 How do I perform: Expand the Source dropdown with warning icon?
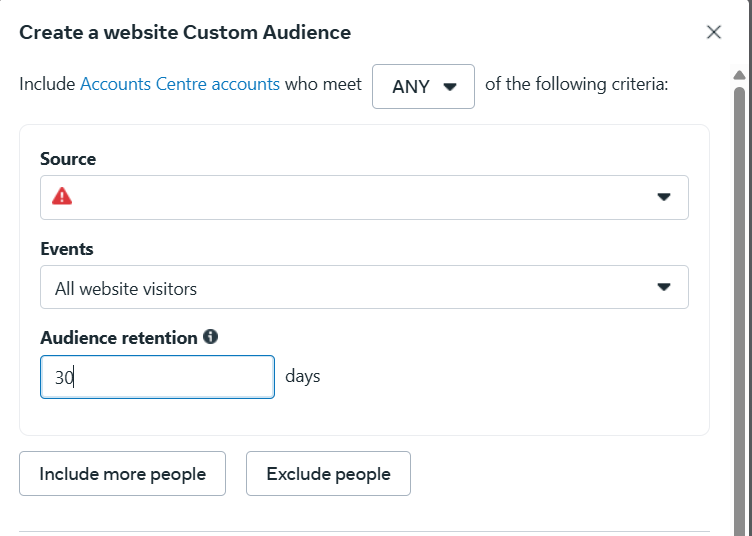tap(364, 197)
